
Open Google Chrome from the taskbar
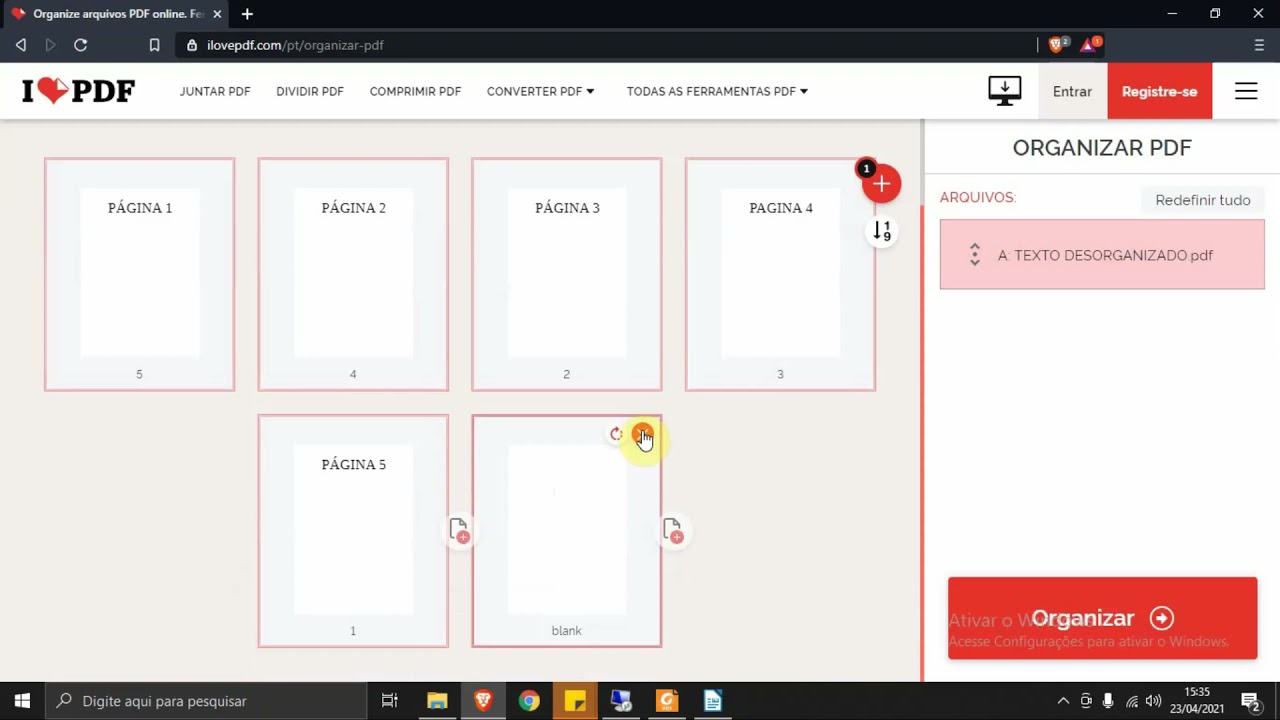529,701
